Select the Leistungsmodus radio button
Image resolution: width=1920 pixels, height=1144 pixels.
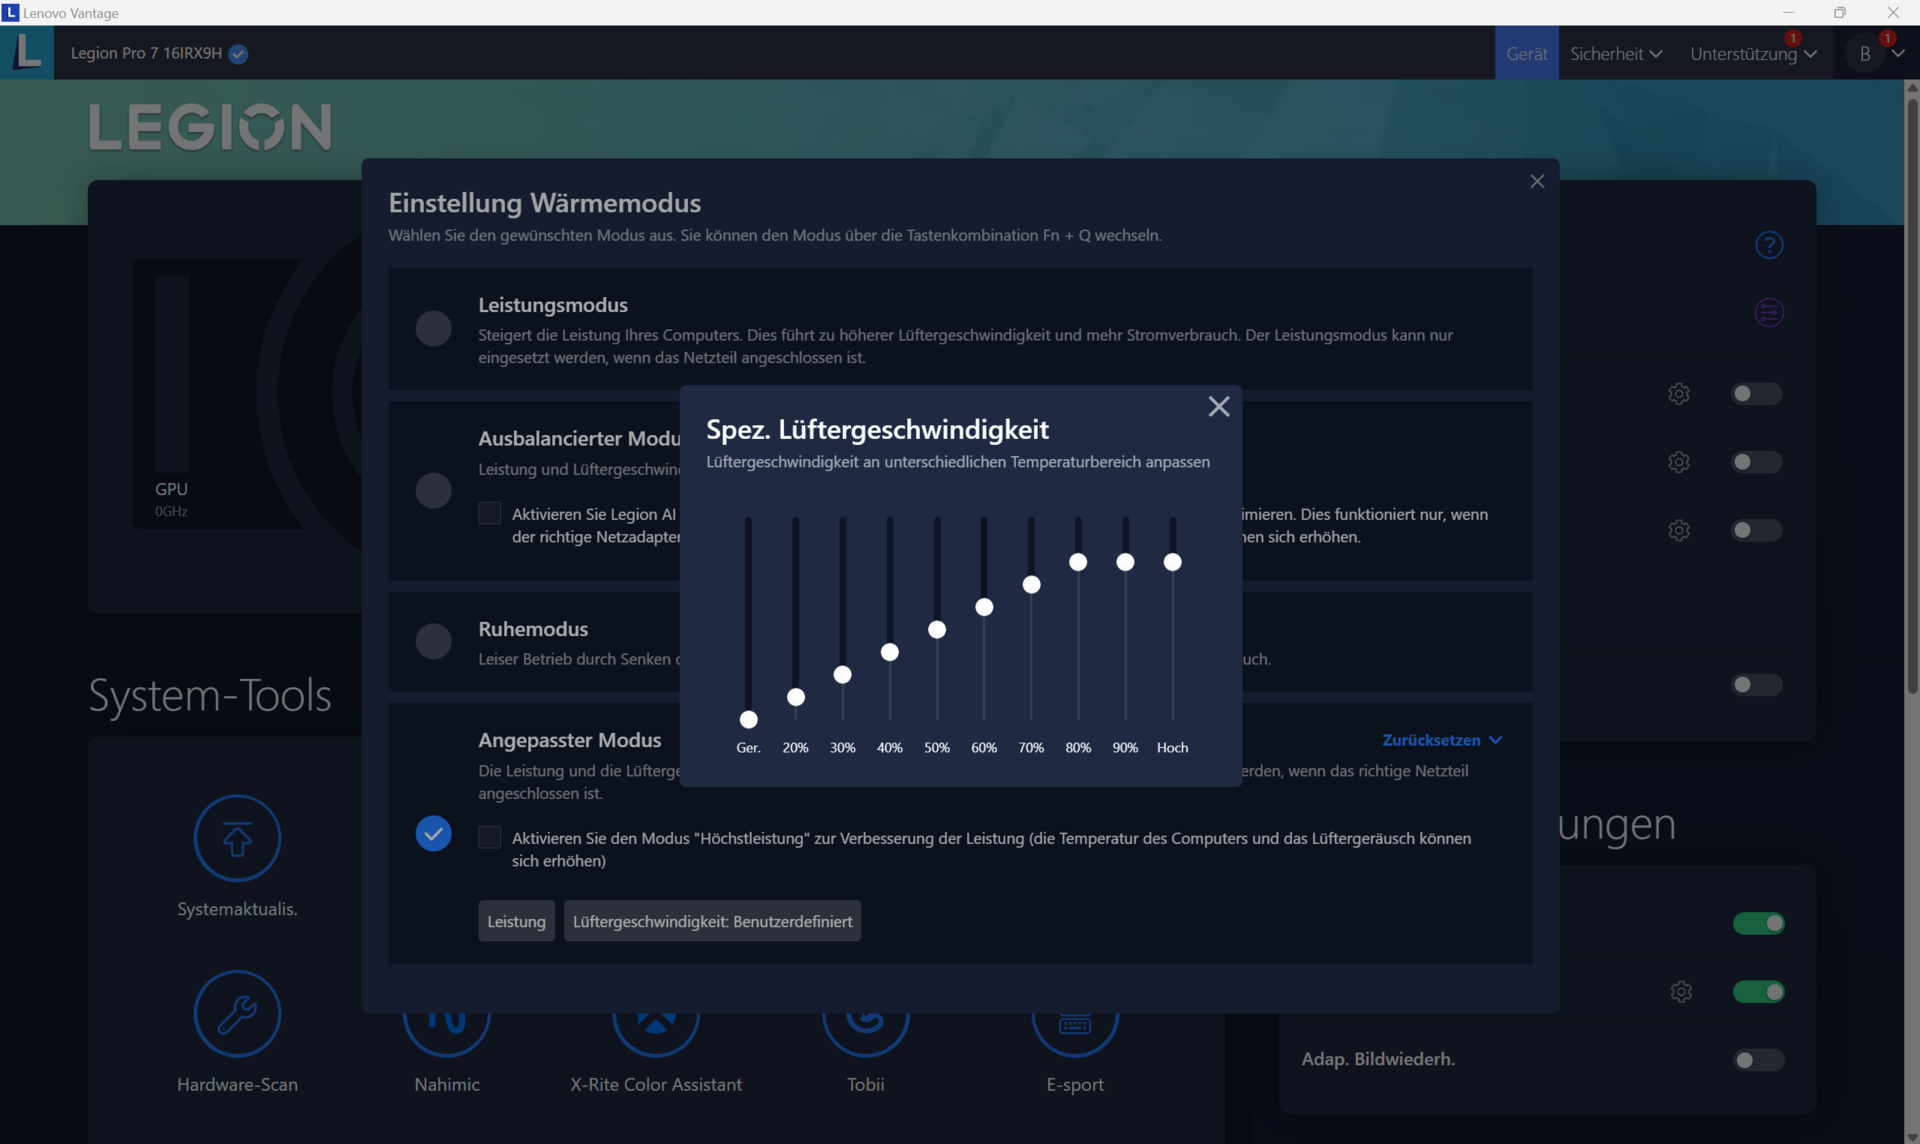click(x=433, y=329)
